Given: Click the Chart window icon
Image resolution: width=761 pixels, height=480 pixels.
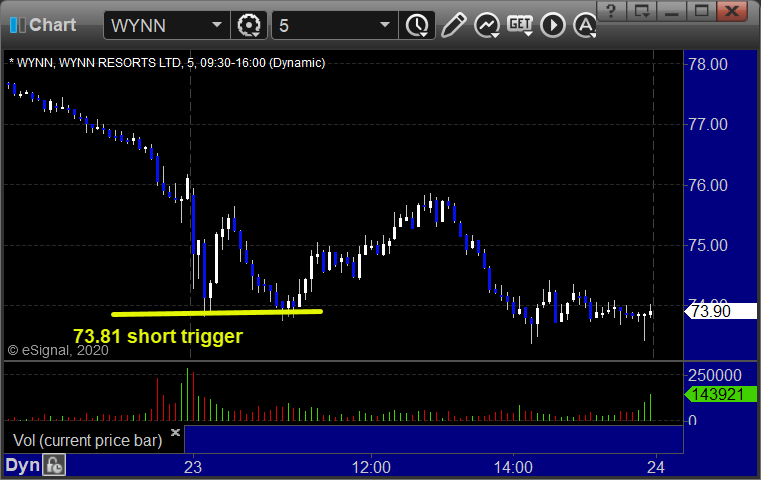Looking at the screenshot, I should tap(17, 25).
